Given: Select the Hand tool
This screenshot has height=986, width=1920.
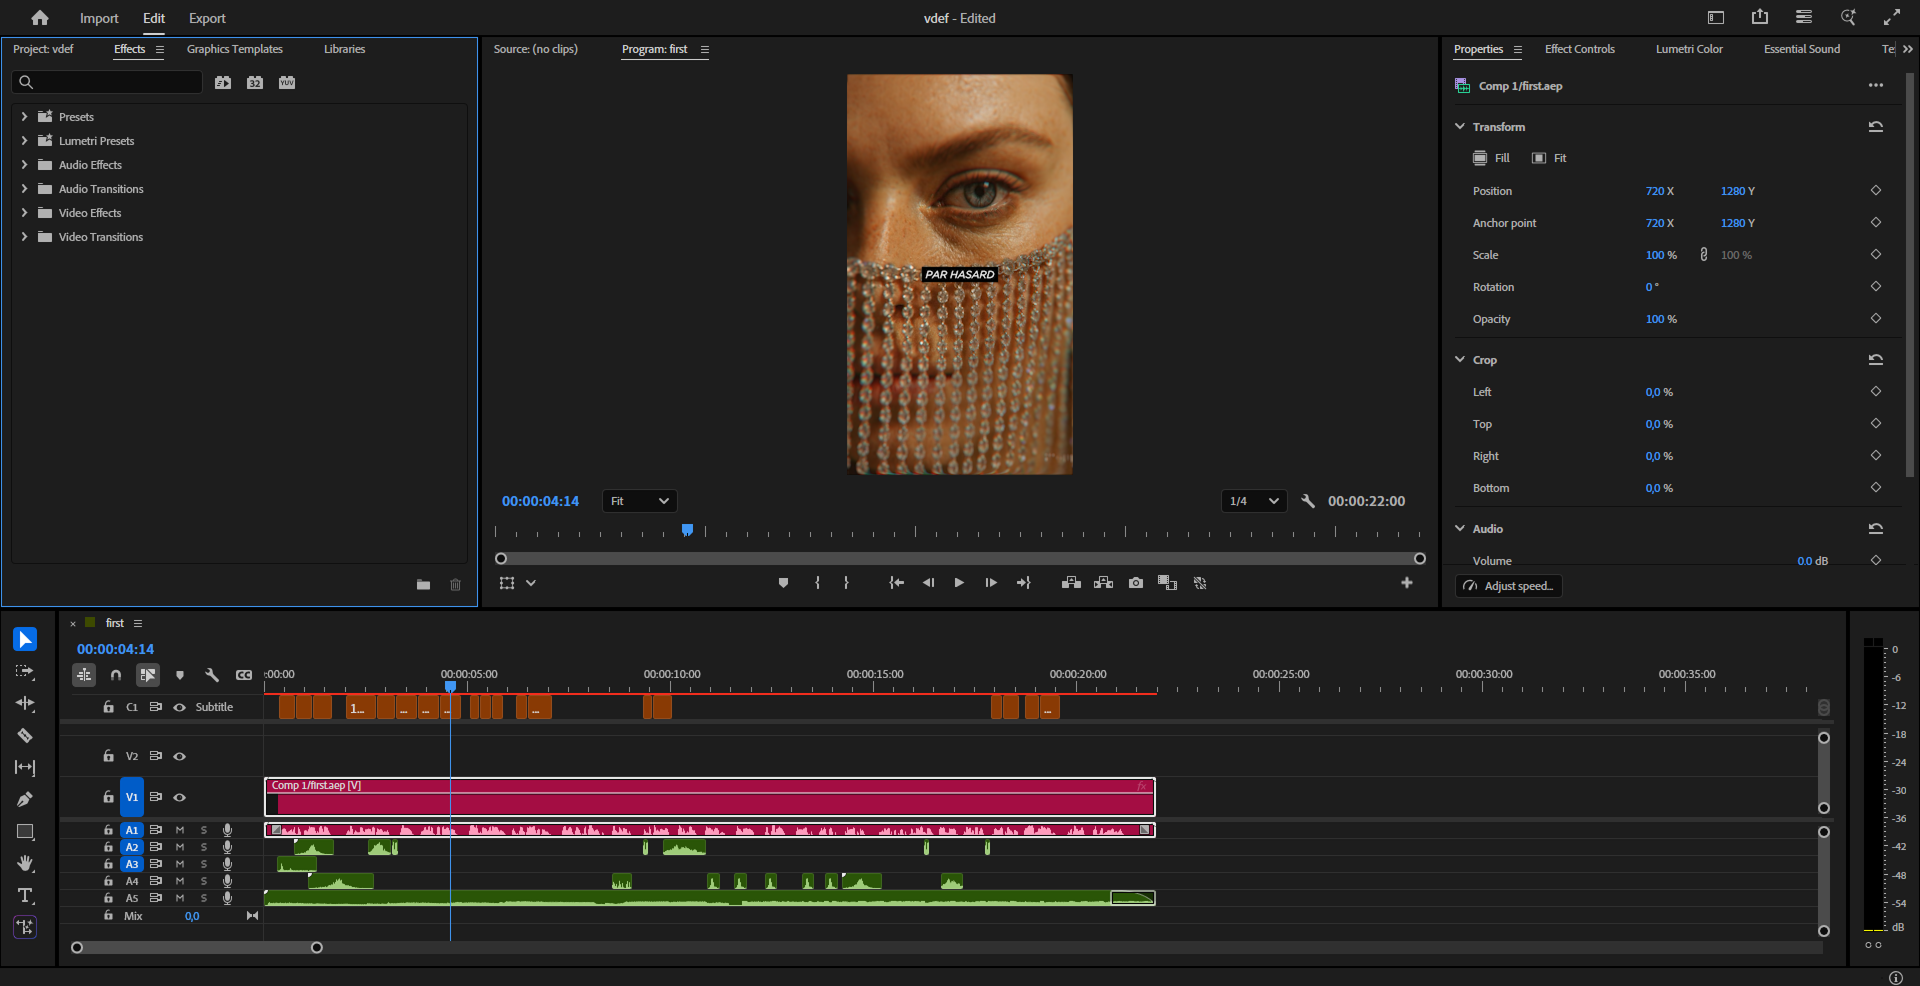Looking at the screenshot, I should click(25, 863).
